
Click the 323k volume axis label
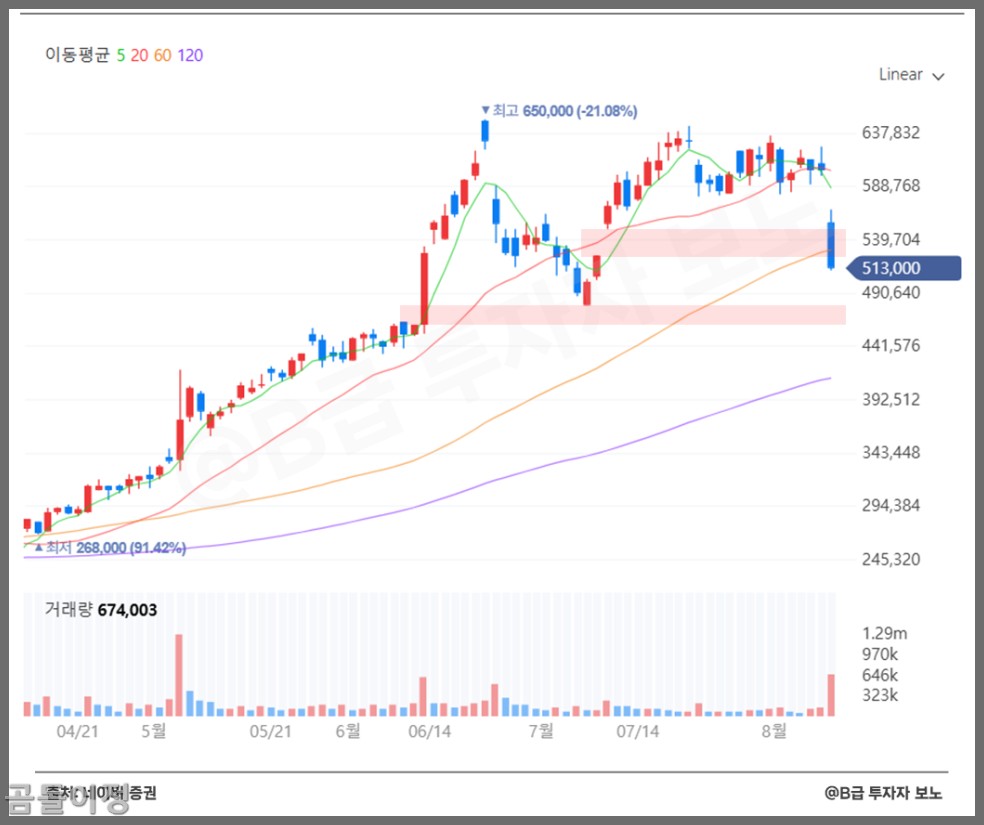pyautogui.click(x=879, y=695)
